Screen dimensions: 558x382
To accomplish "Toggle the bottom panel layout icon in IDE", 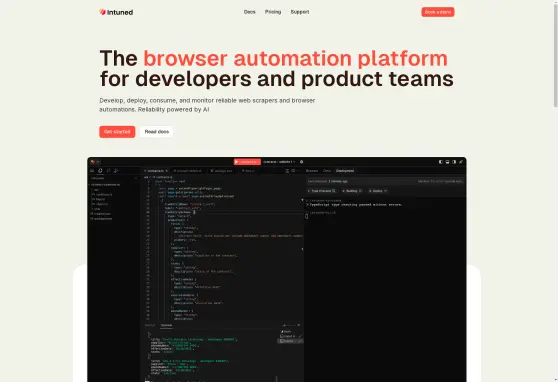I will point(447,162).
